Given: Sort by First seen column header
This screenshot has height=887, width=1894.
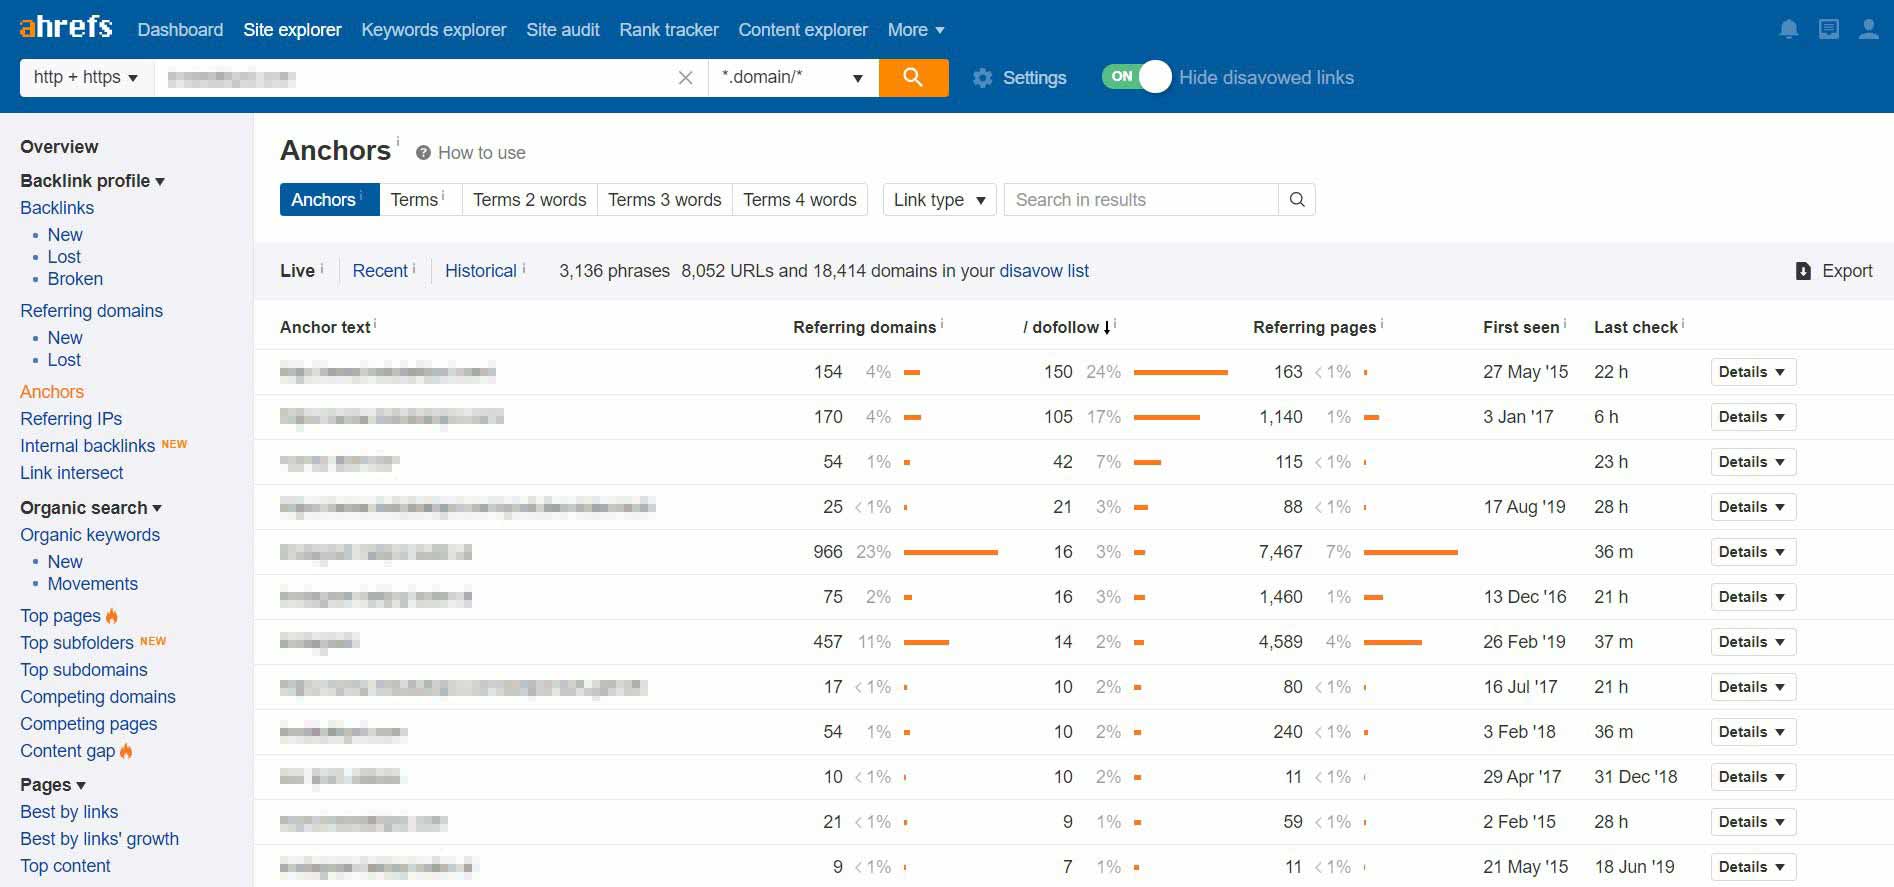Looking at the screenshot, I should pyautogui.click(x=1521, y=327).
